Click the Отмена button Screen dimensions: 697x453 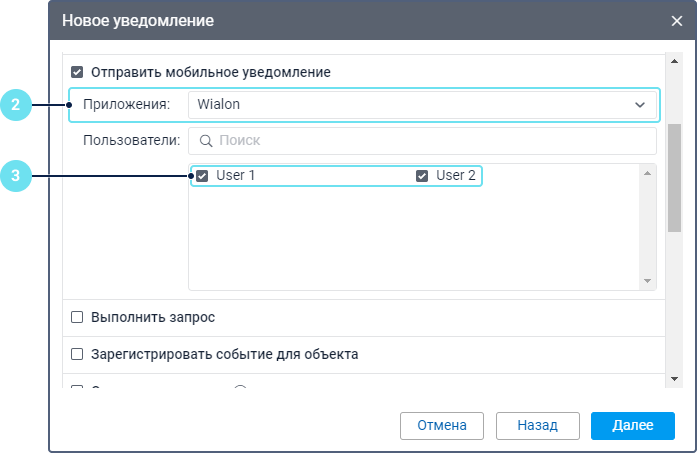click(442, 425)
